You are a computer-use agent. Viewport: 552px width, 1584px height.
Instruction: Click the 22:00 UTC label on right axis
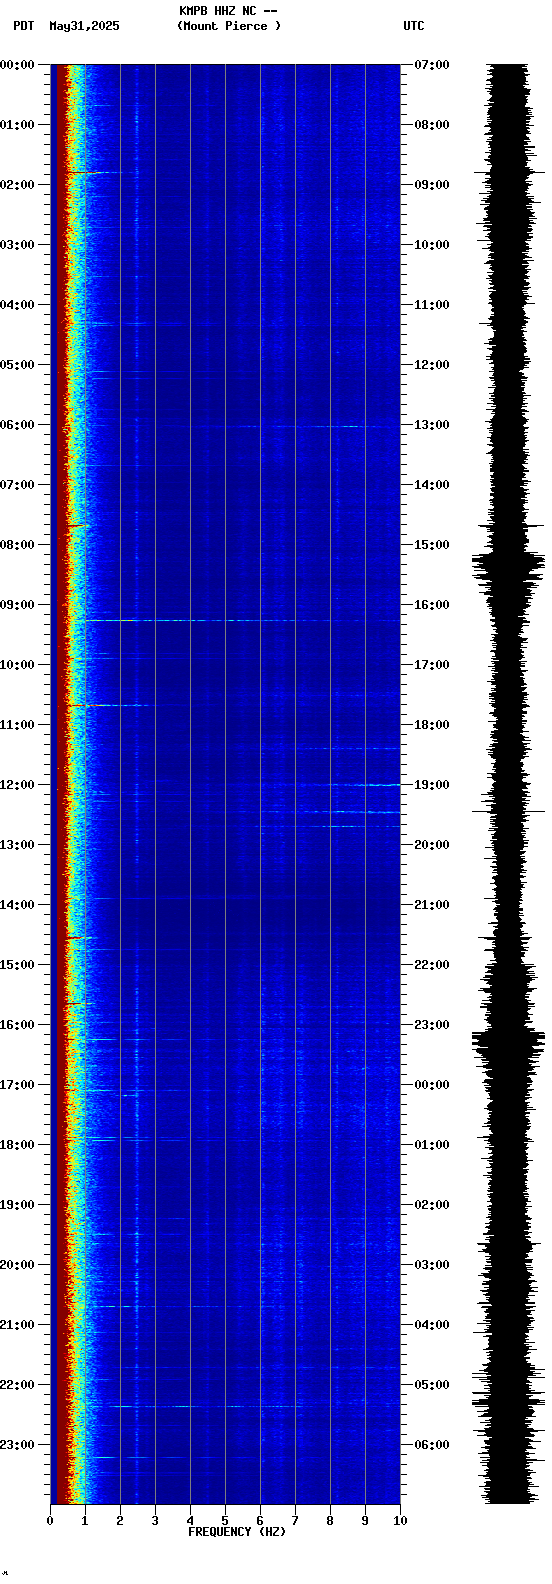click(432, 965)
